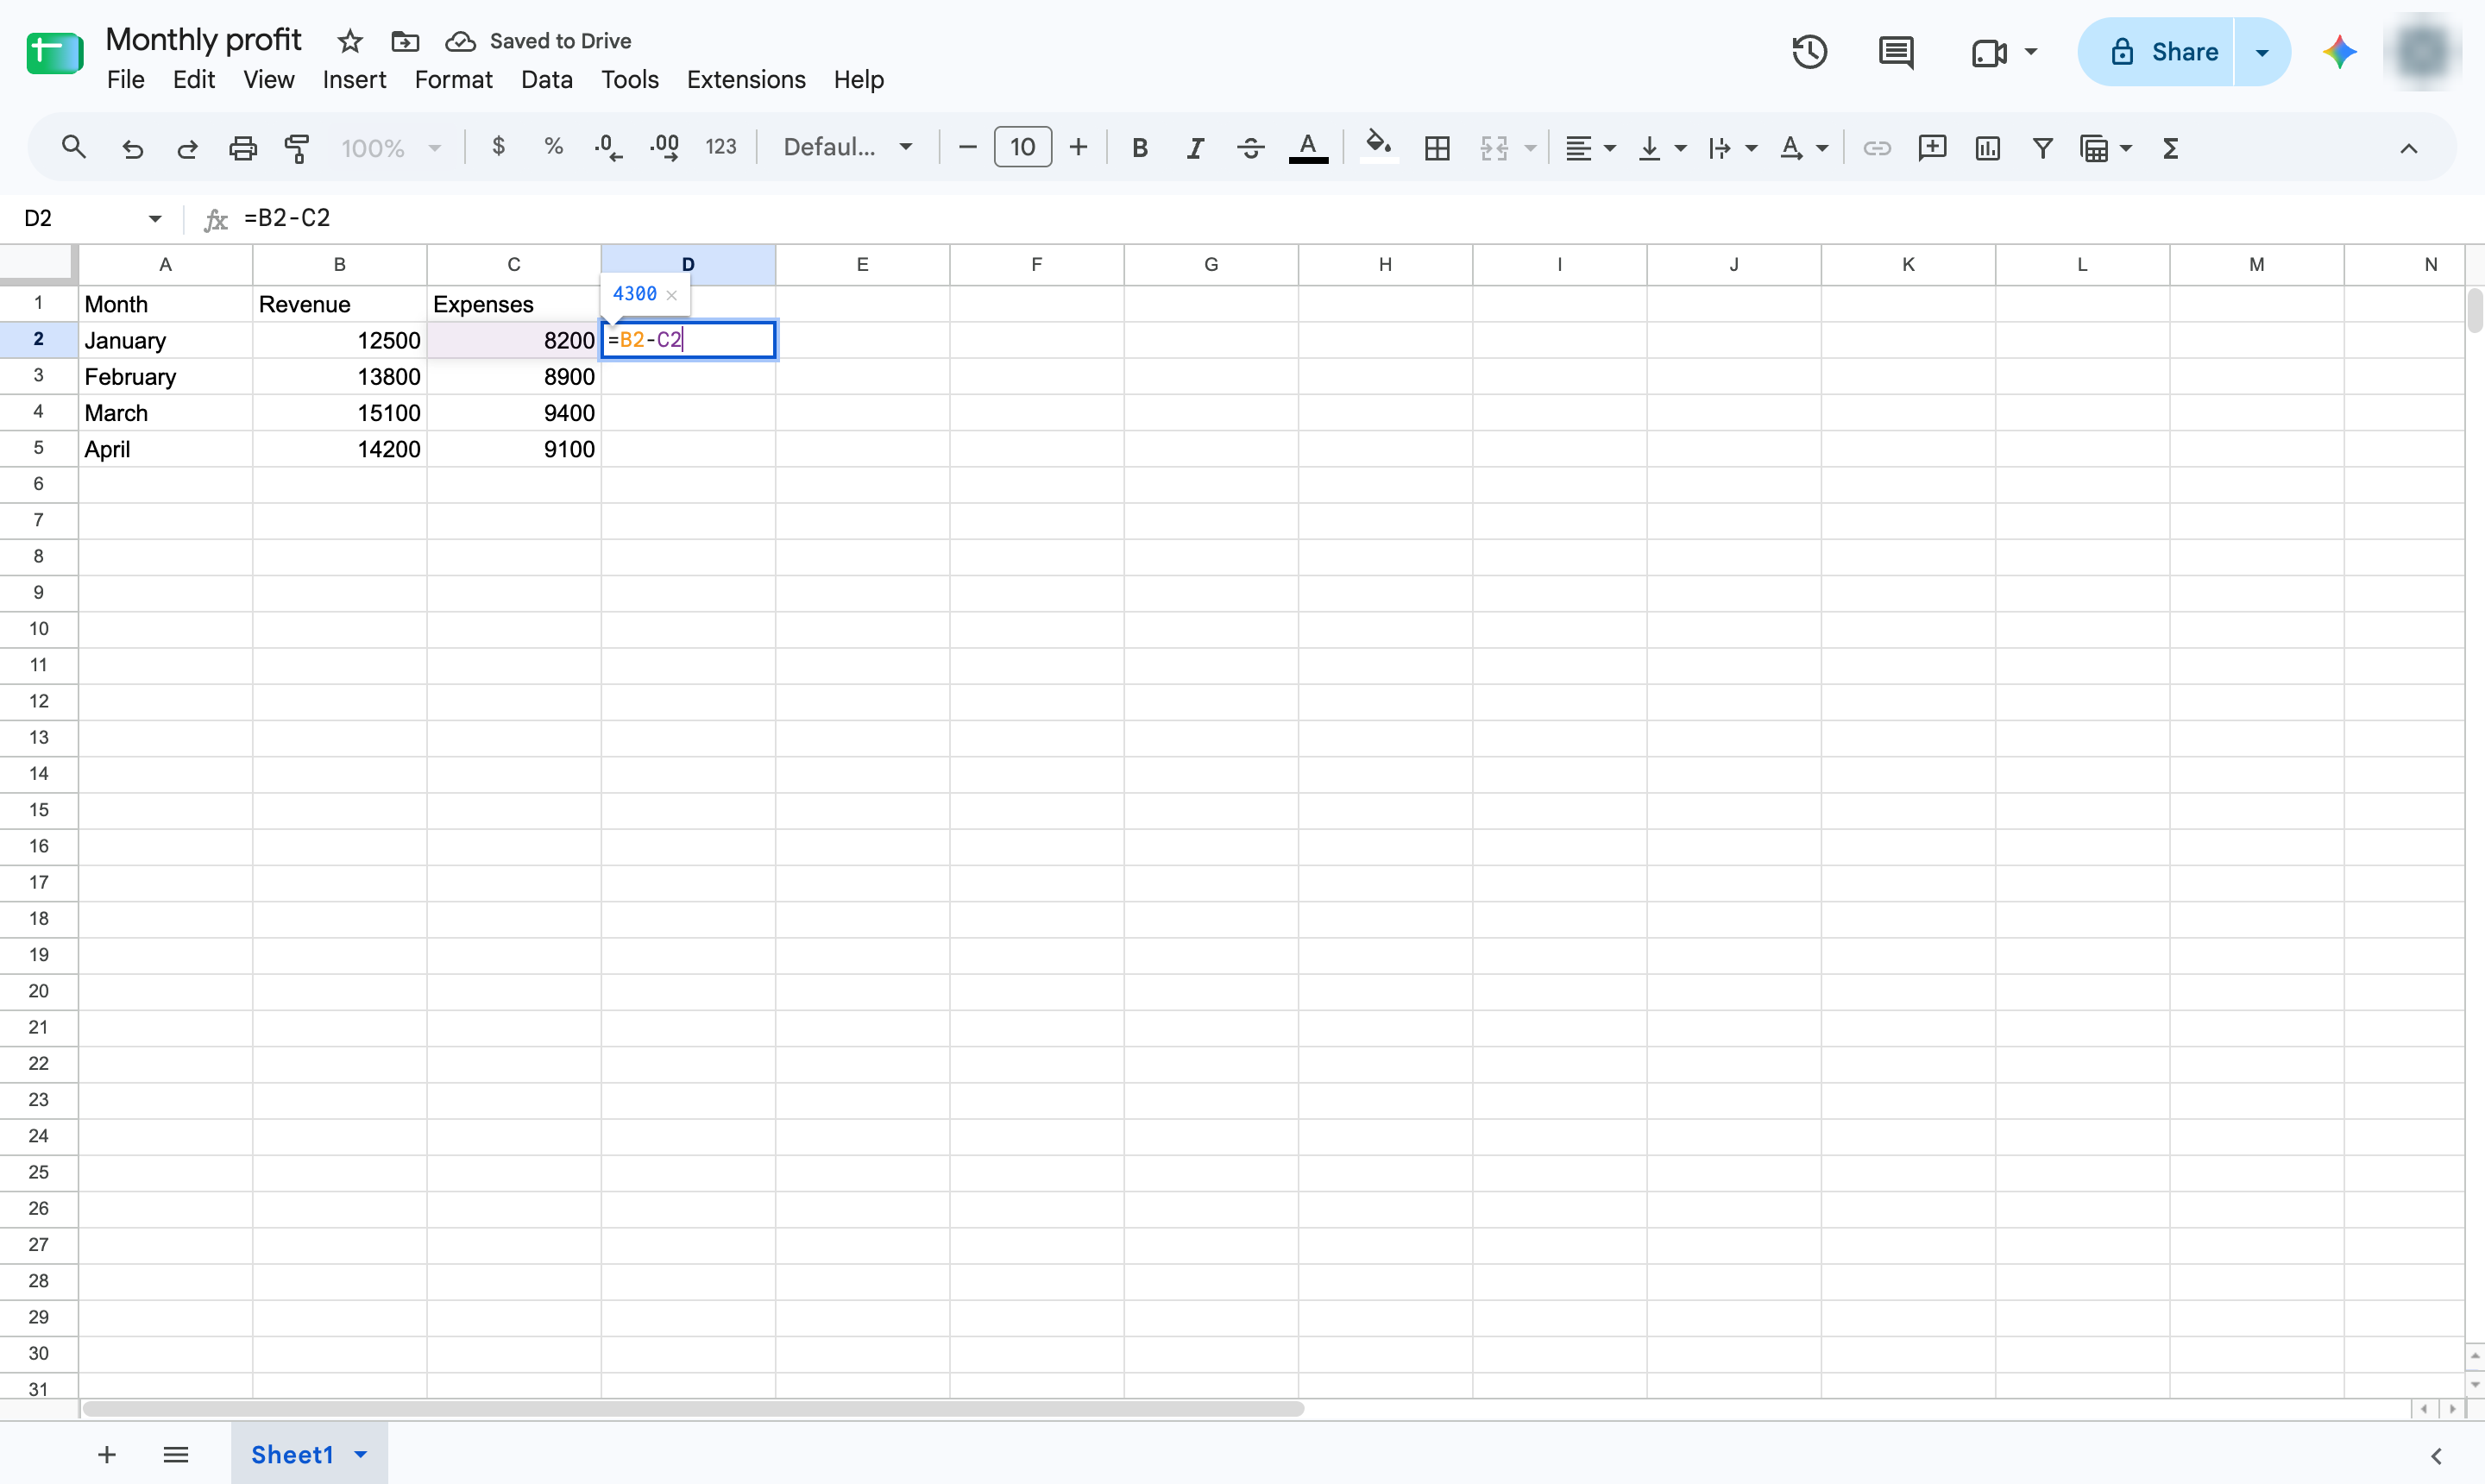Viewport: 2485px width, 1484px height.
Task: Create a filter with funnel icon
Action: coord(2043,148)
